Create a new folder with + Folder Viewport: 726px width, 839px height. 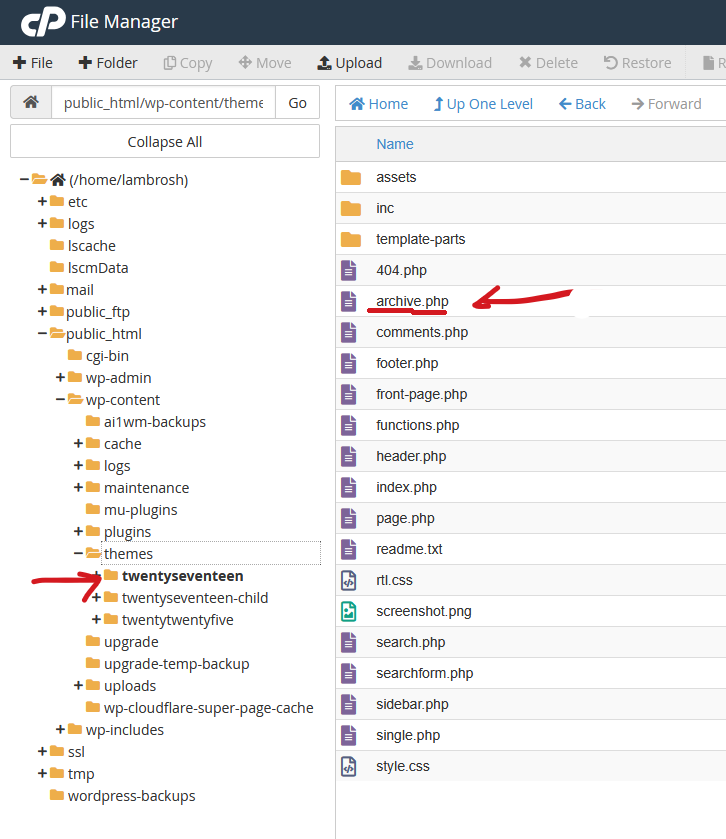[x=108, y=62]
